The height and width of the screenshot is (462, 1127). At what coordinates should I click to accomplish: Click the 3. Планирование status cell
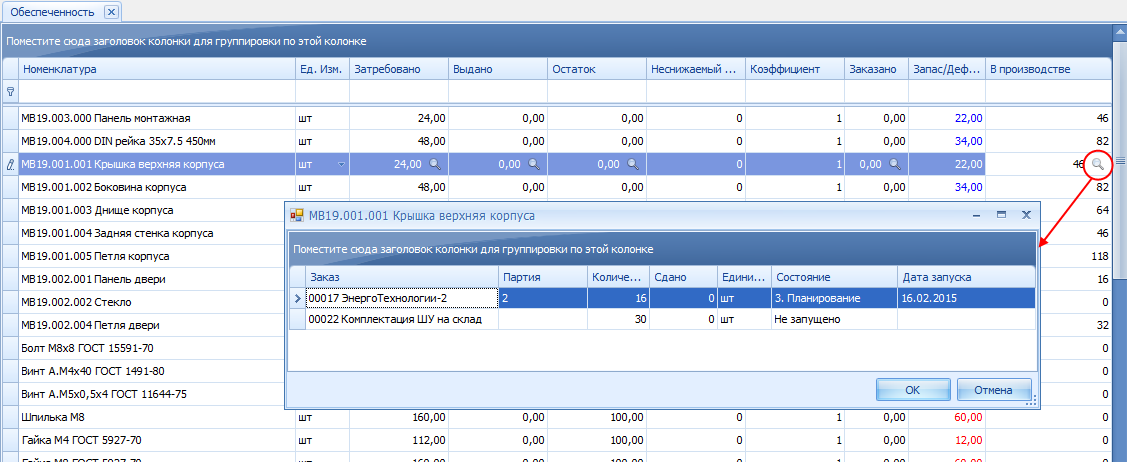[x=834, y=297]
